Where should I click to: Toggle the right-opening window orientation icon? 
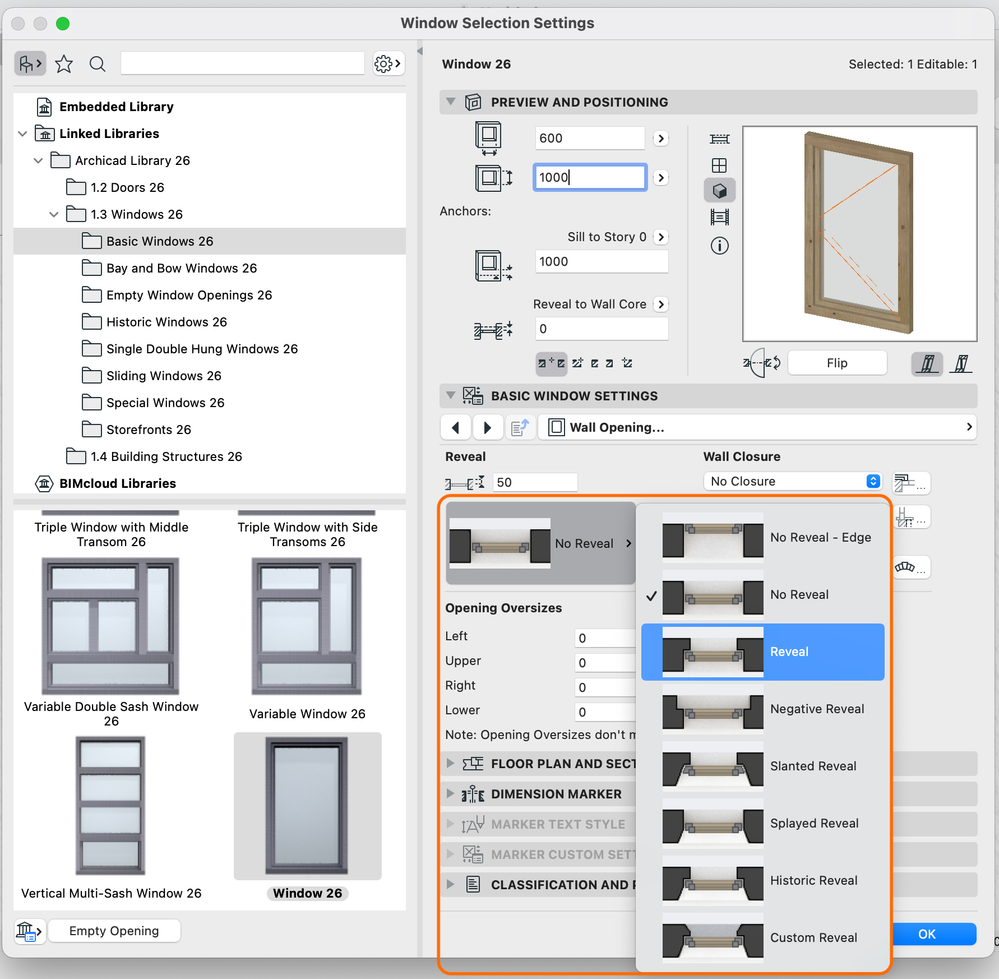coord(962,362)
